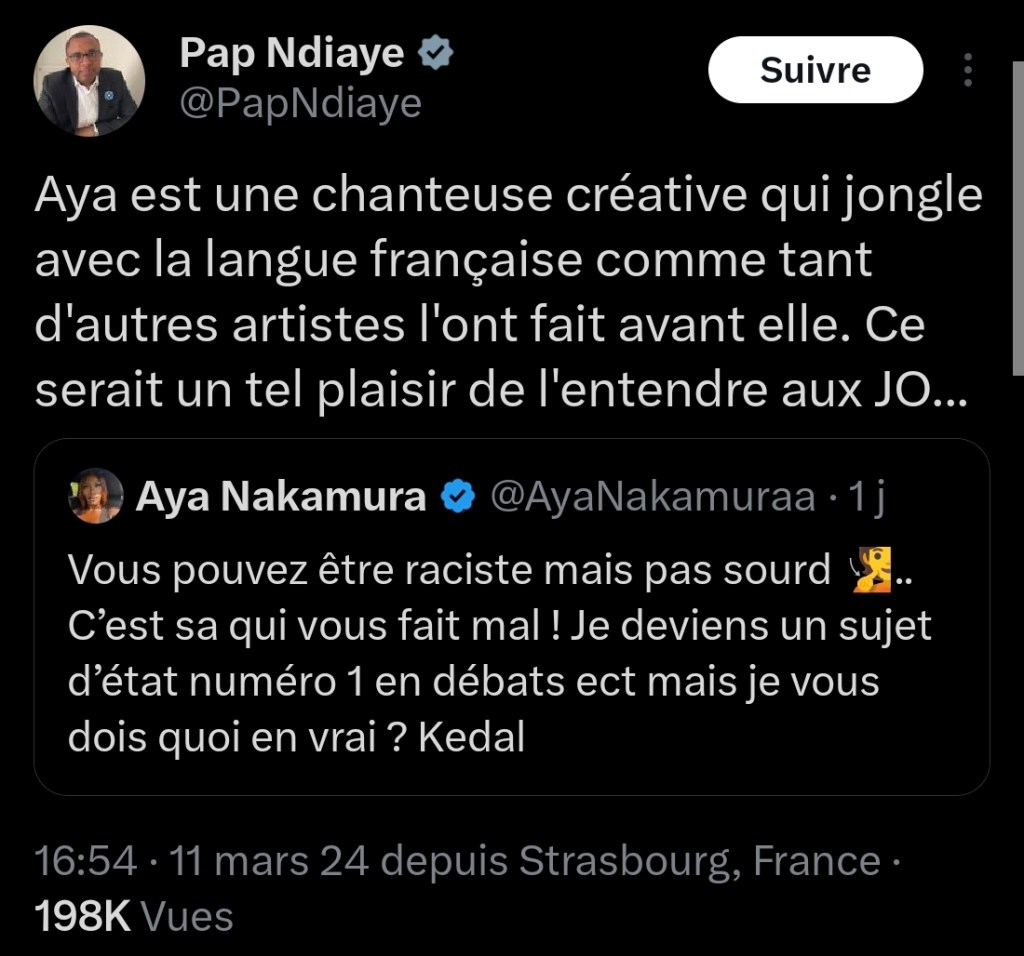This screenshot has height=956, width=1024.
Task: Click the blue verified badge beside Aya Nakamura
Action: tap(458, 497)
